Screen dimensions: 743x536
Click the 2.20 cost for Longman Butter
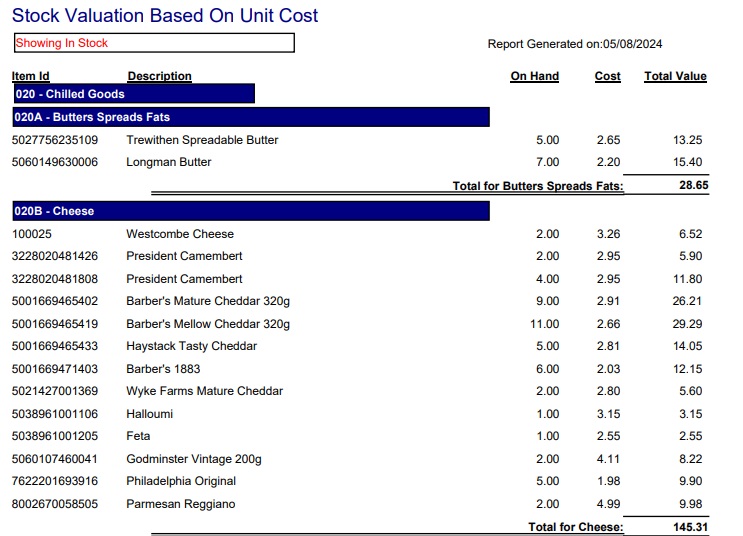[608, 162]
